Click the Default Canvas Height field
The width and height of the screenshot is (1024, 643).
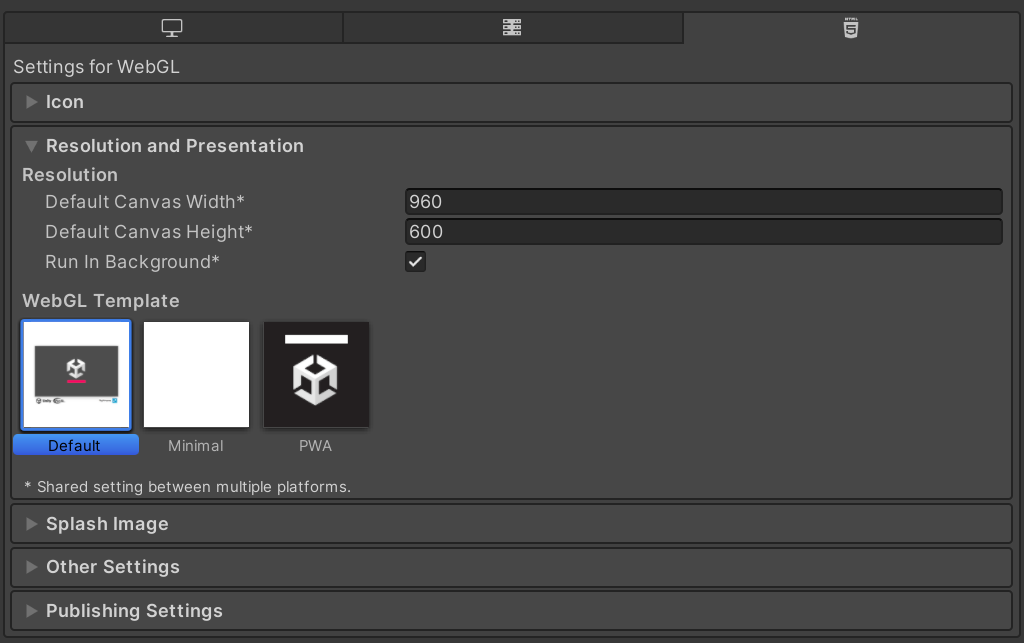pos(703,232)
